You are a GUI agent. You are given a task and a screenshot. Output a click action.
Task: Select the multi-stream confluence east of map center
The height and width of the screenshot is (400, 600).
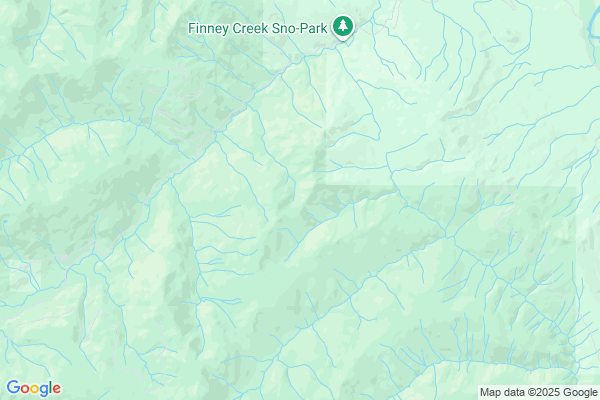point(445,232)
